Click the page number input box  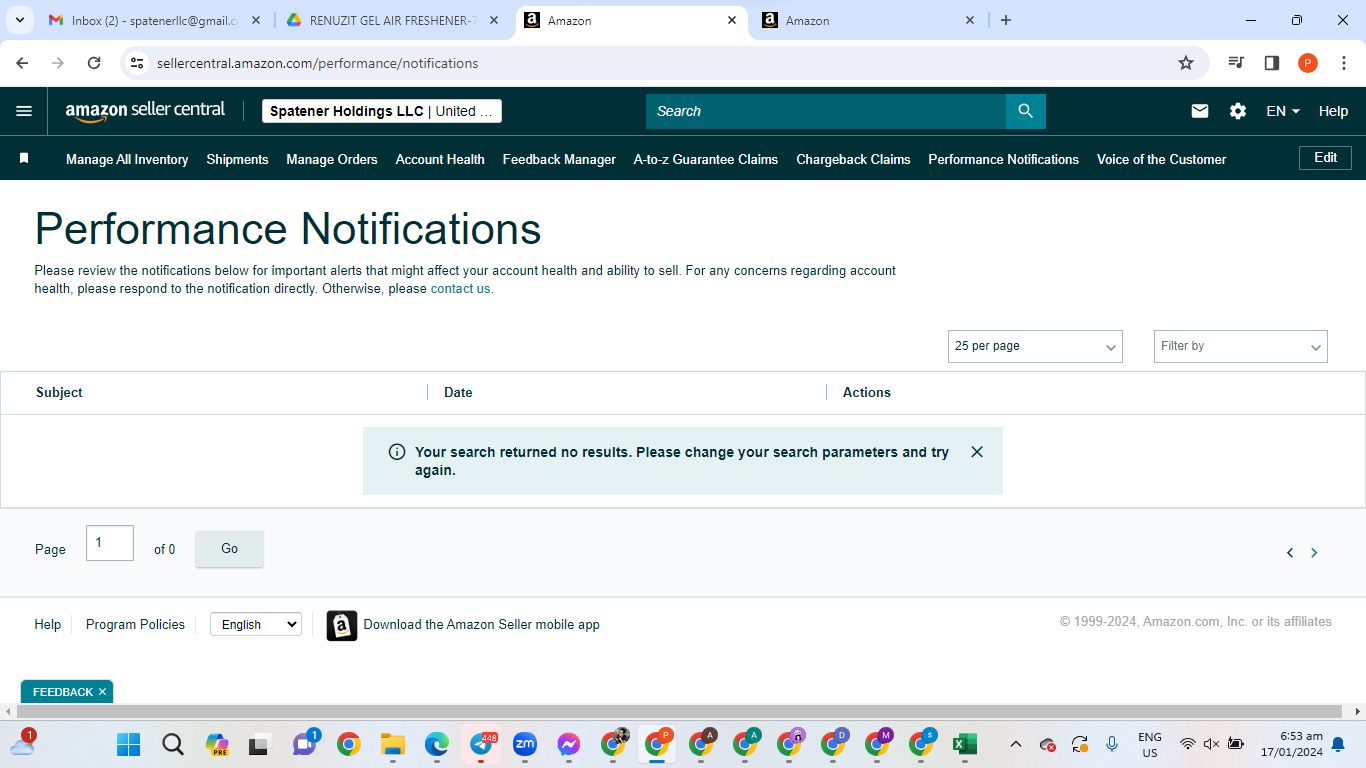110,543
